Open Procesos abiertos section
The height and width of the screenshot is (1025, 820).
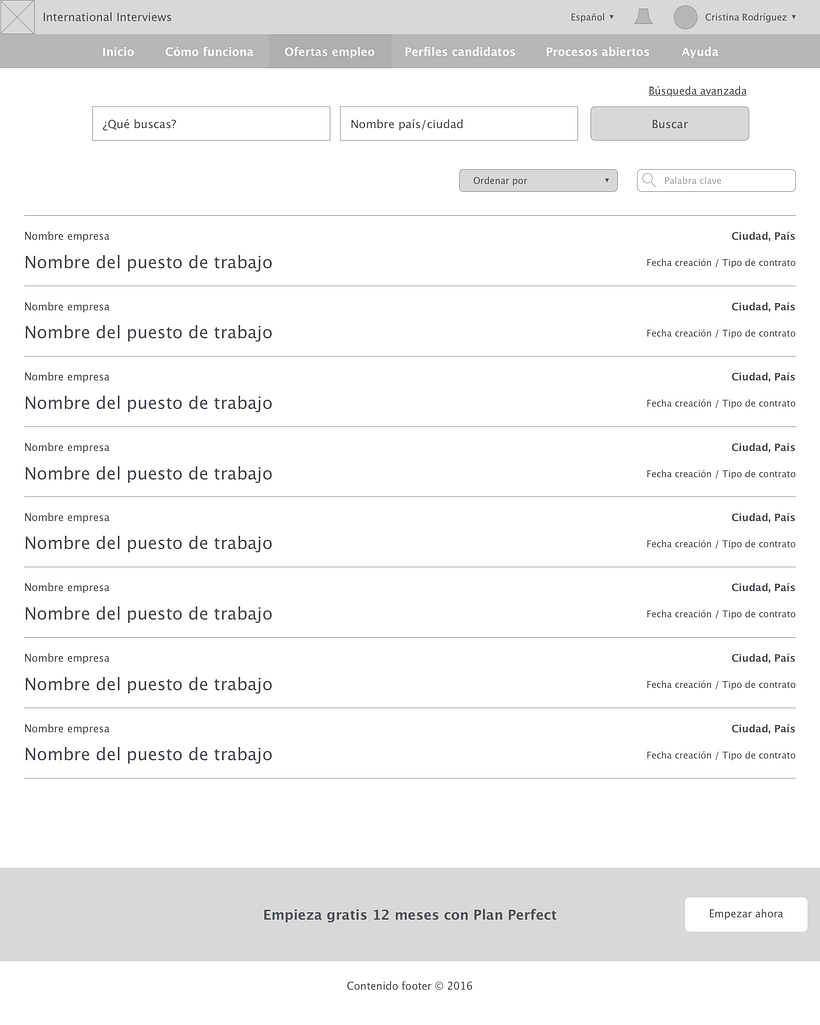point(597,52)
